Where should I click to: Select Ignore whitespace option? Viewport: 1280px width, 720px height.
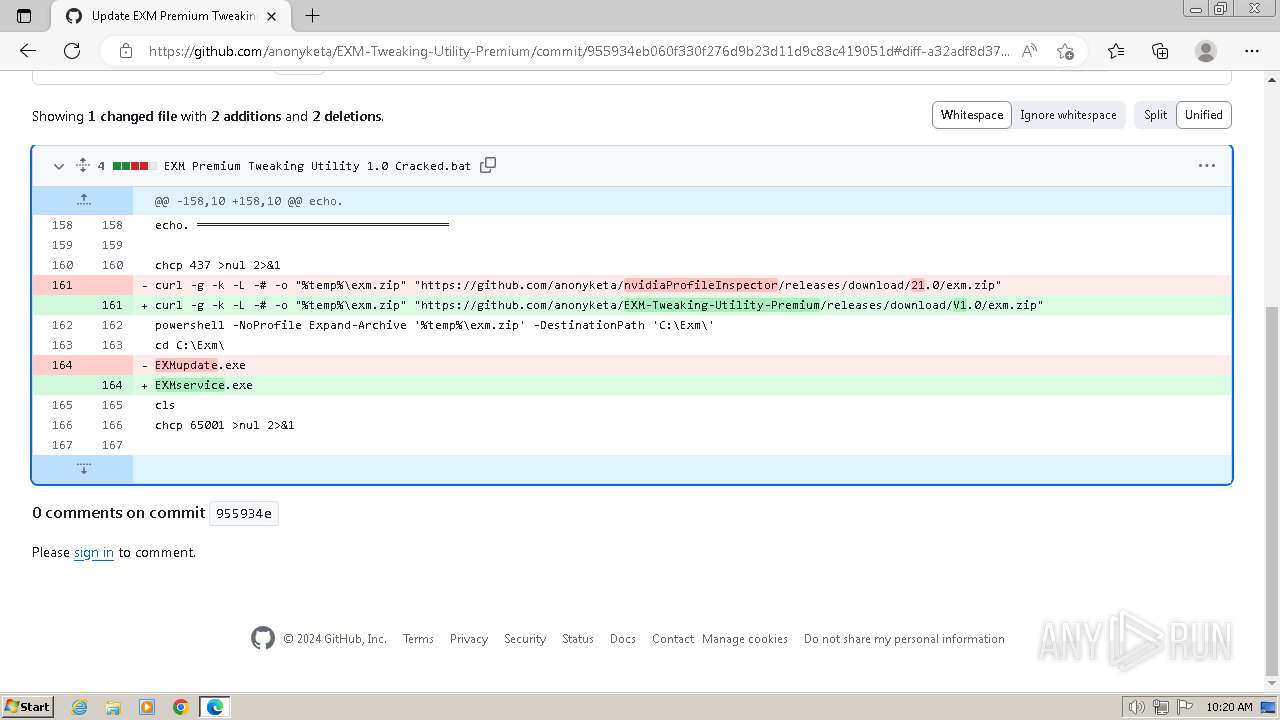pos(1068,115)
